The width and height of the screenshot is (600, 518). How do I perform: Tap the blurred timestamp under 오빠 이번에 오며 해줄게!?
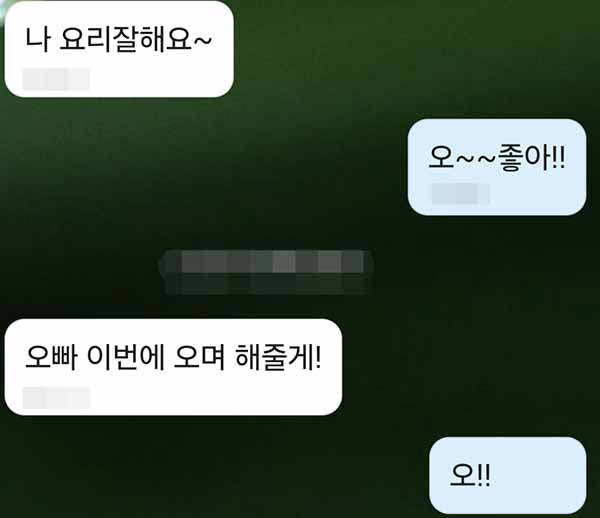57,397
